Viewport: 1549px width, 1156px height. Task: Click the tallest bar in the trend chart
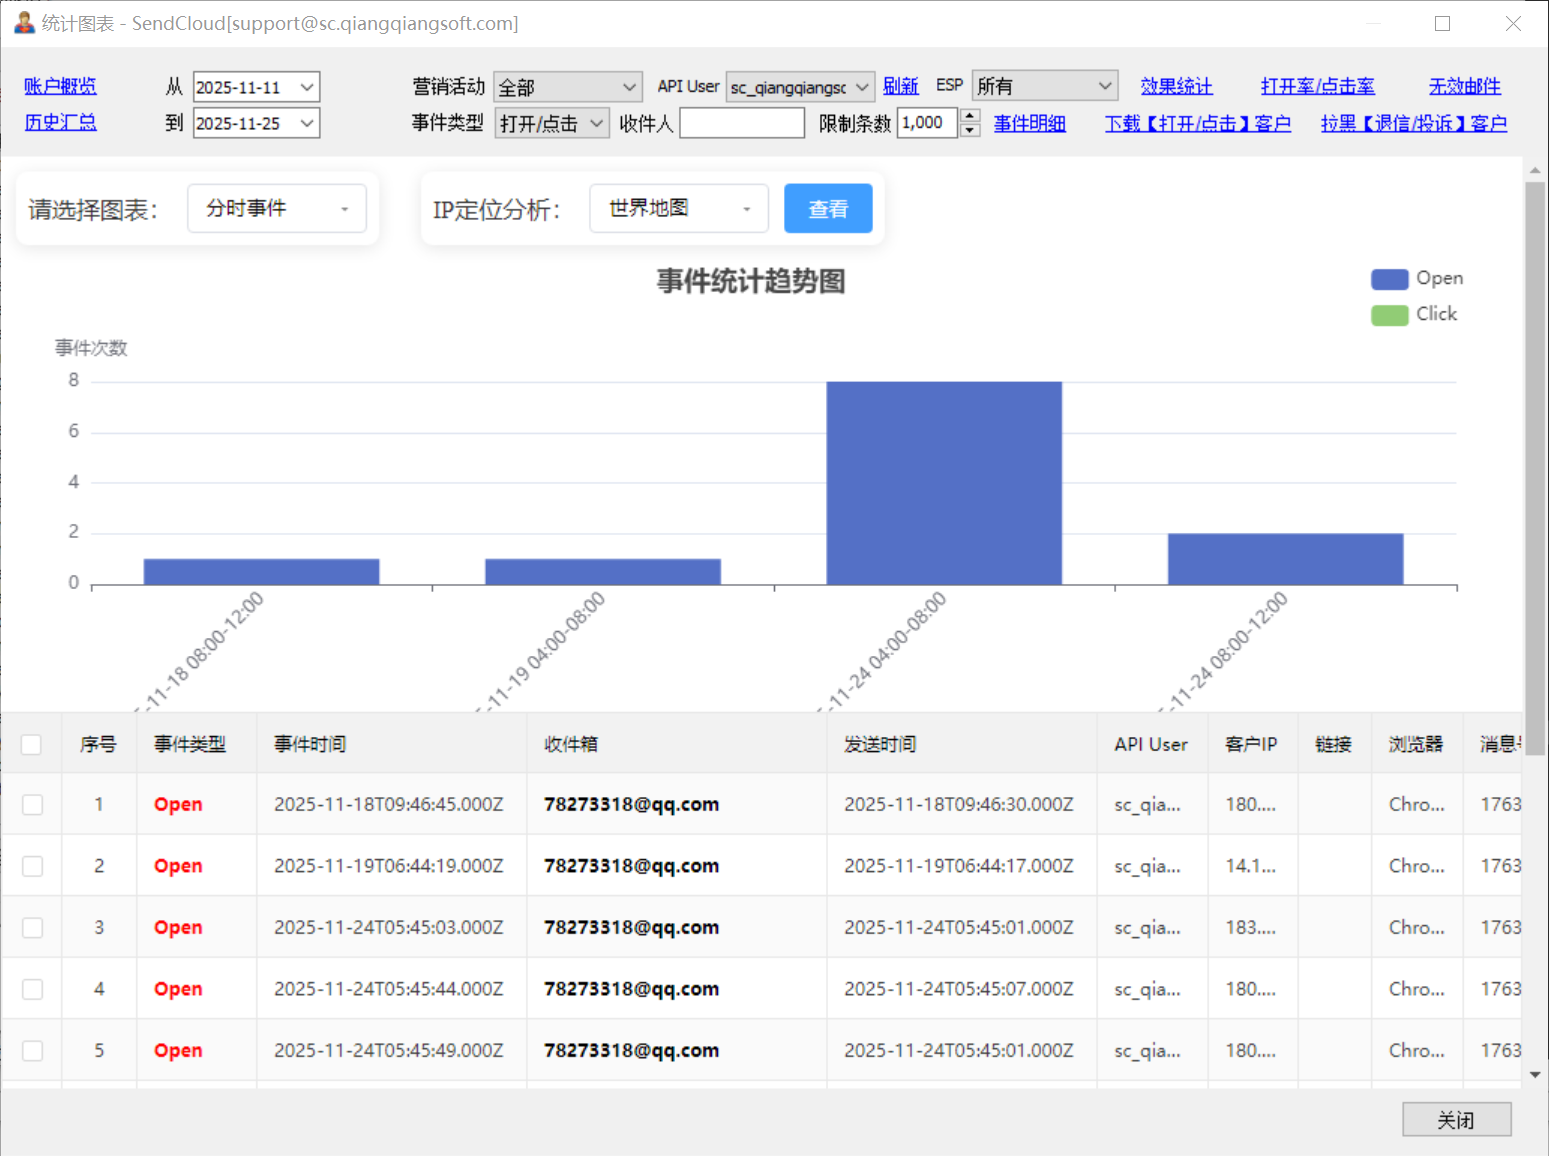(x=944, y=483)
